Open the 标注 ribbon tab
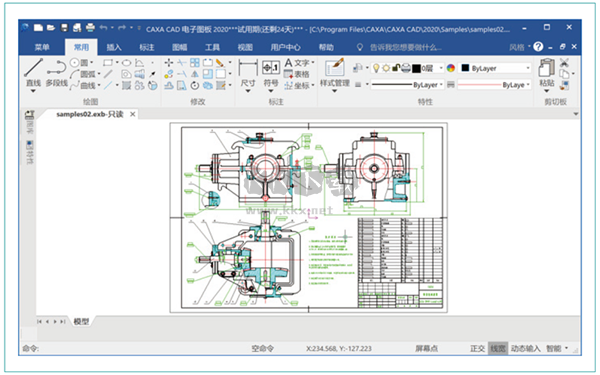 [147, 47]
